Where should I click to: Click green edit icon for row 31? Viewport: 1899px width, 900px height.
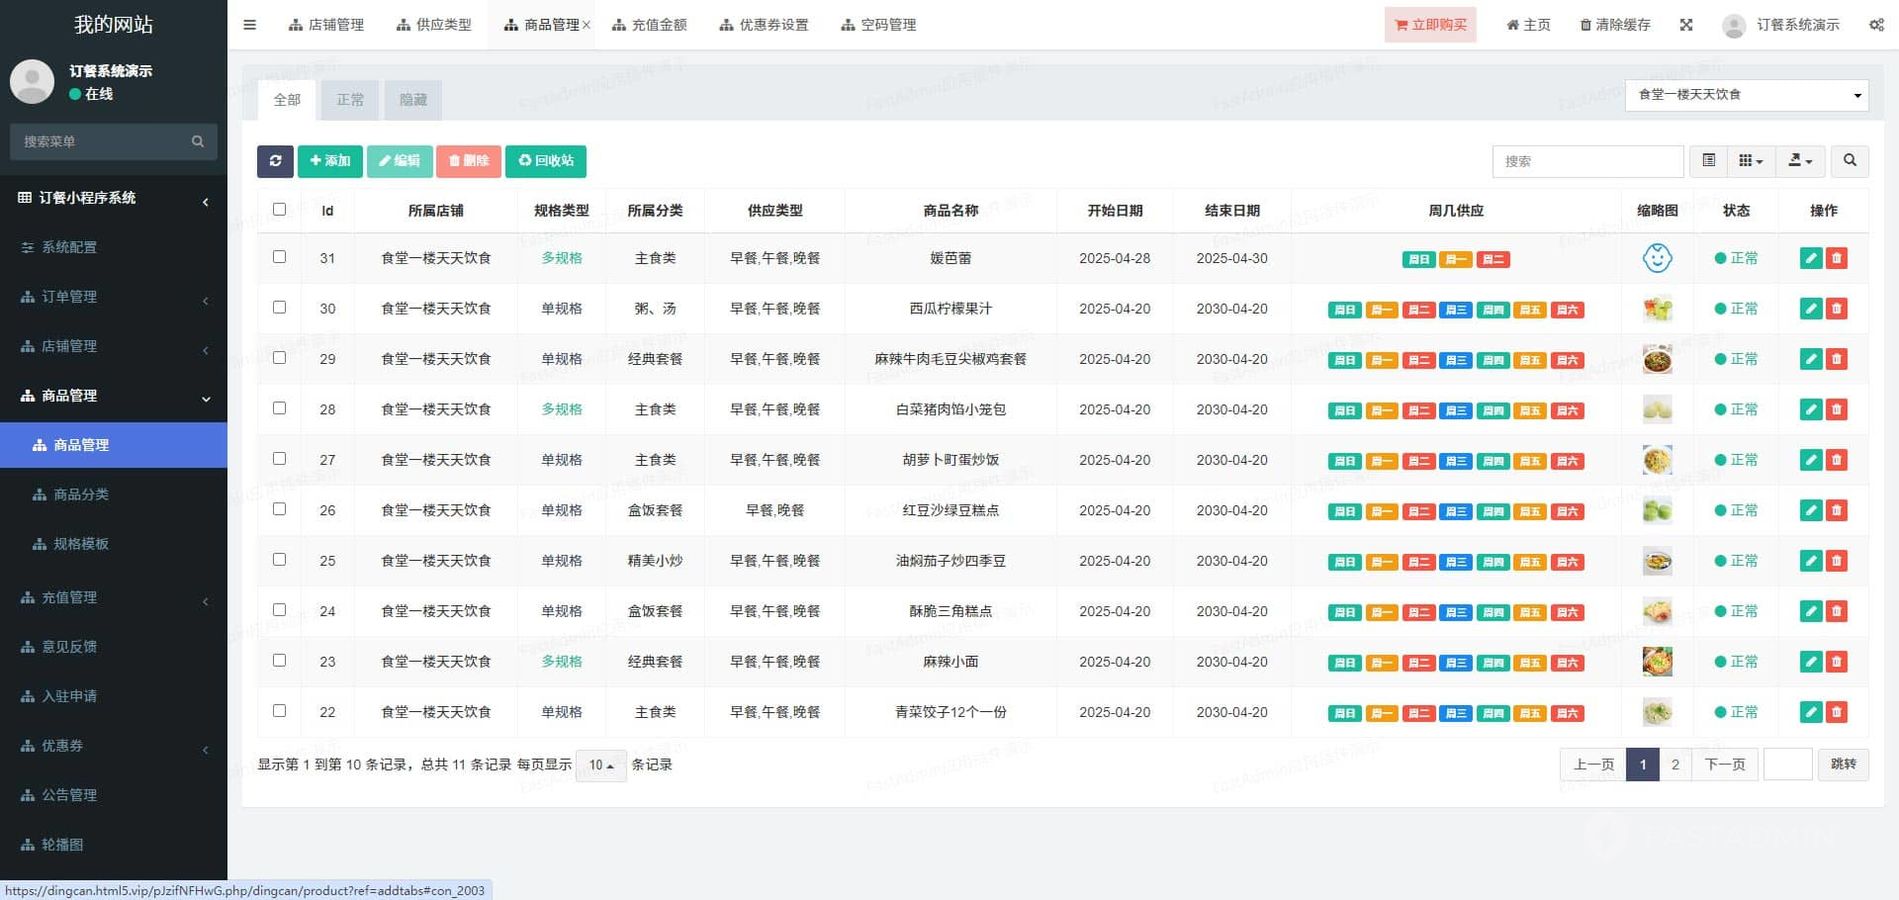(x=1810, y=258)
